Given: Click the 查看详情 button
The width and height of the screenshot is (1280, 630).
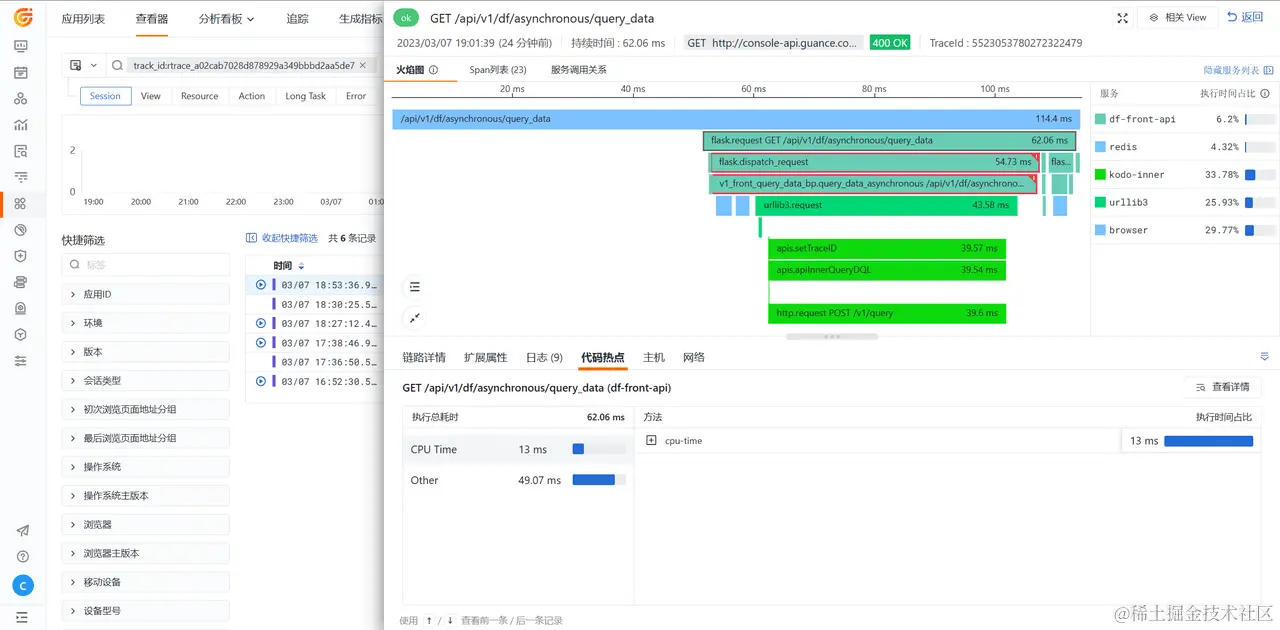Looking at the screenshot, I should pyautogui.click(x=1222, y=387).
